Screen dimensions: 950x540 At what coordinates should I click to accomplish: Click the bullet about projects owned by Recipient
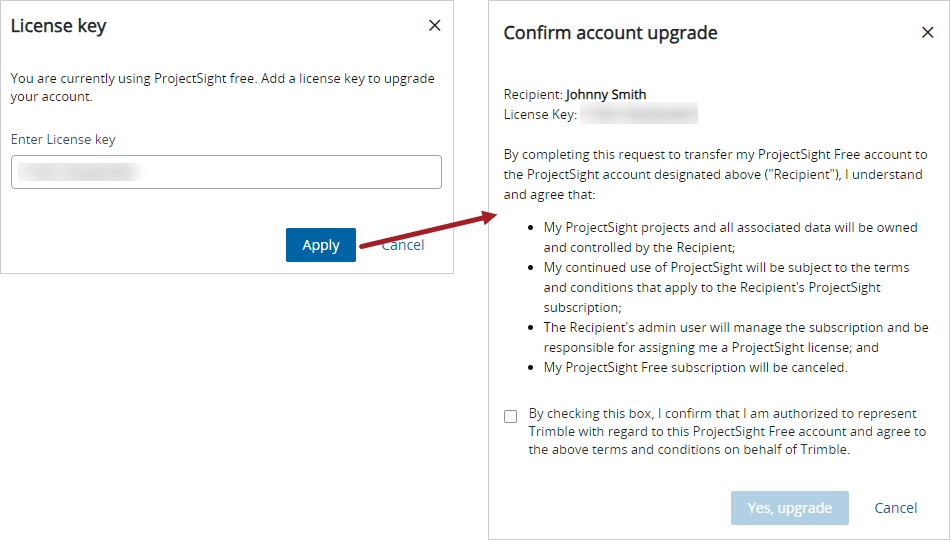[x=730, y=237]
